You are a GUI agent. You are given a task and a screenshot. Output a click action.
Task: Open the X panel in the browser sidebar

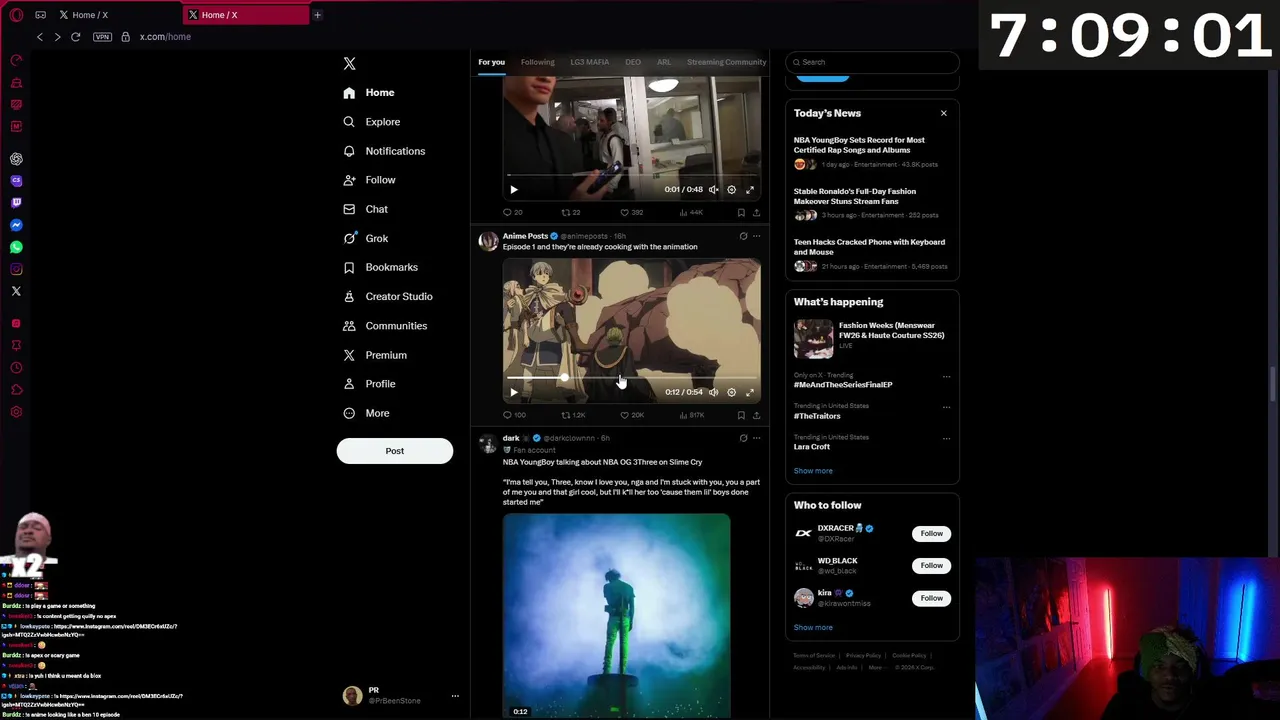[16, 291]
